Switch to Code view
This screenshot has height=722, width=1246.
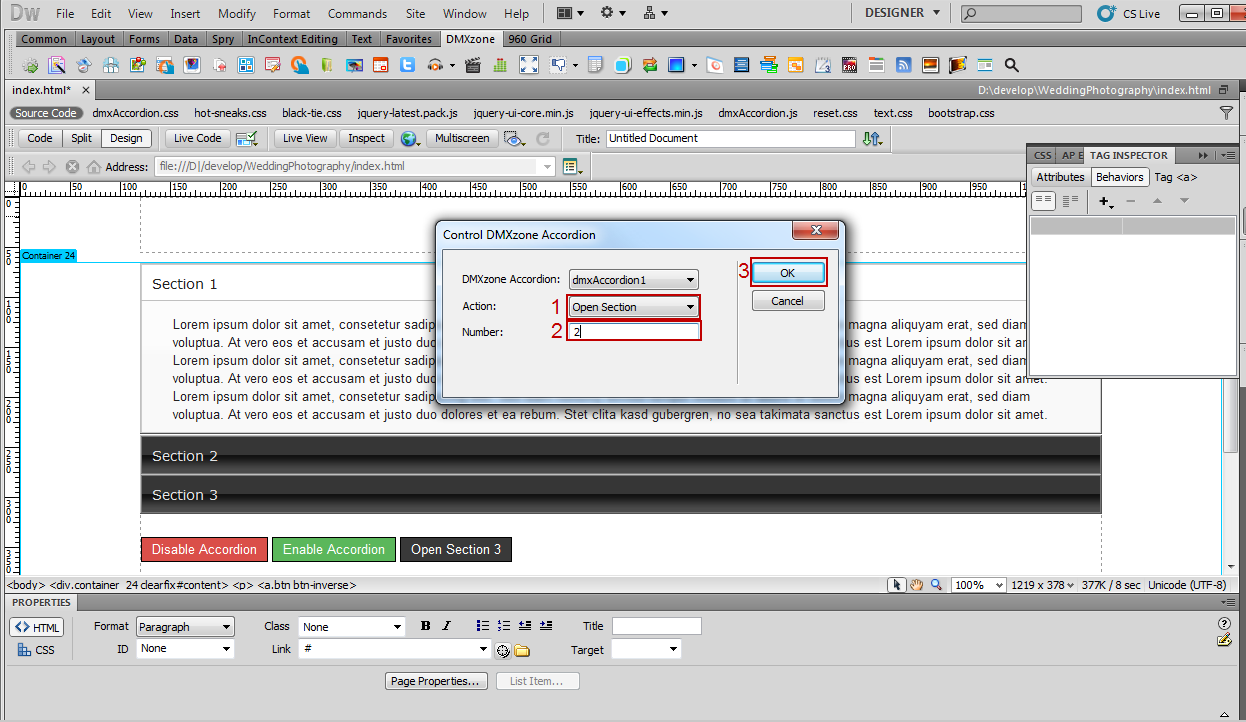(x=40, y=139)
